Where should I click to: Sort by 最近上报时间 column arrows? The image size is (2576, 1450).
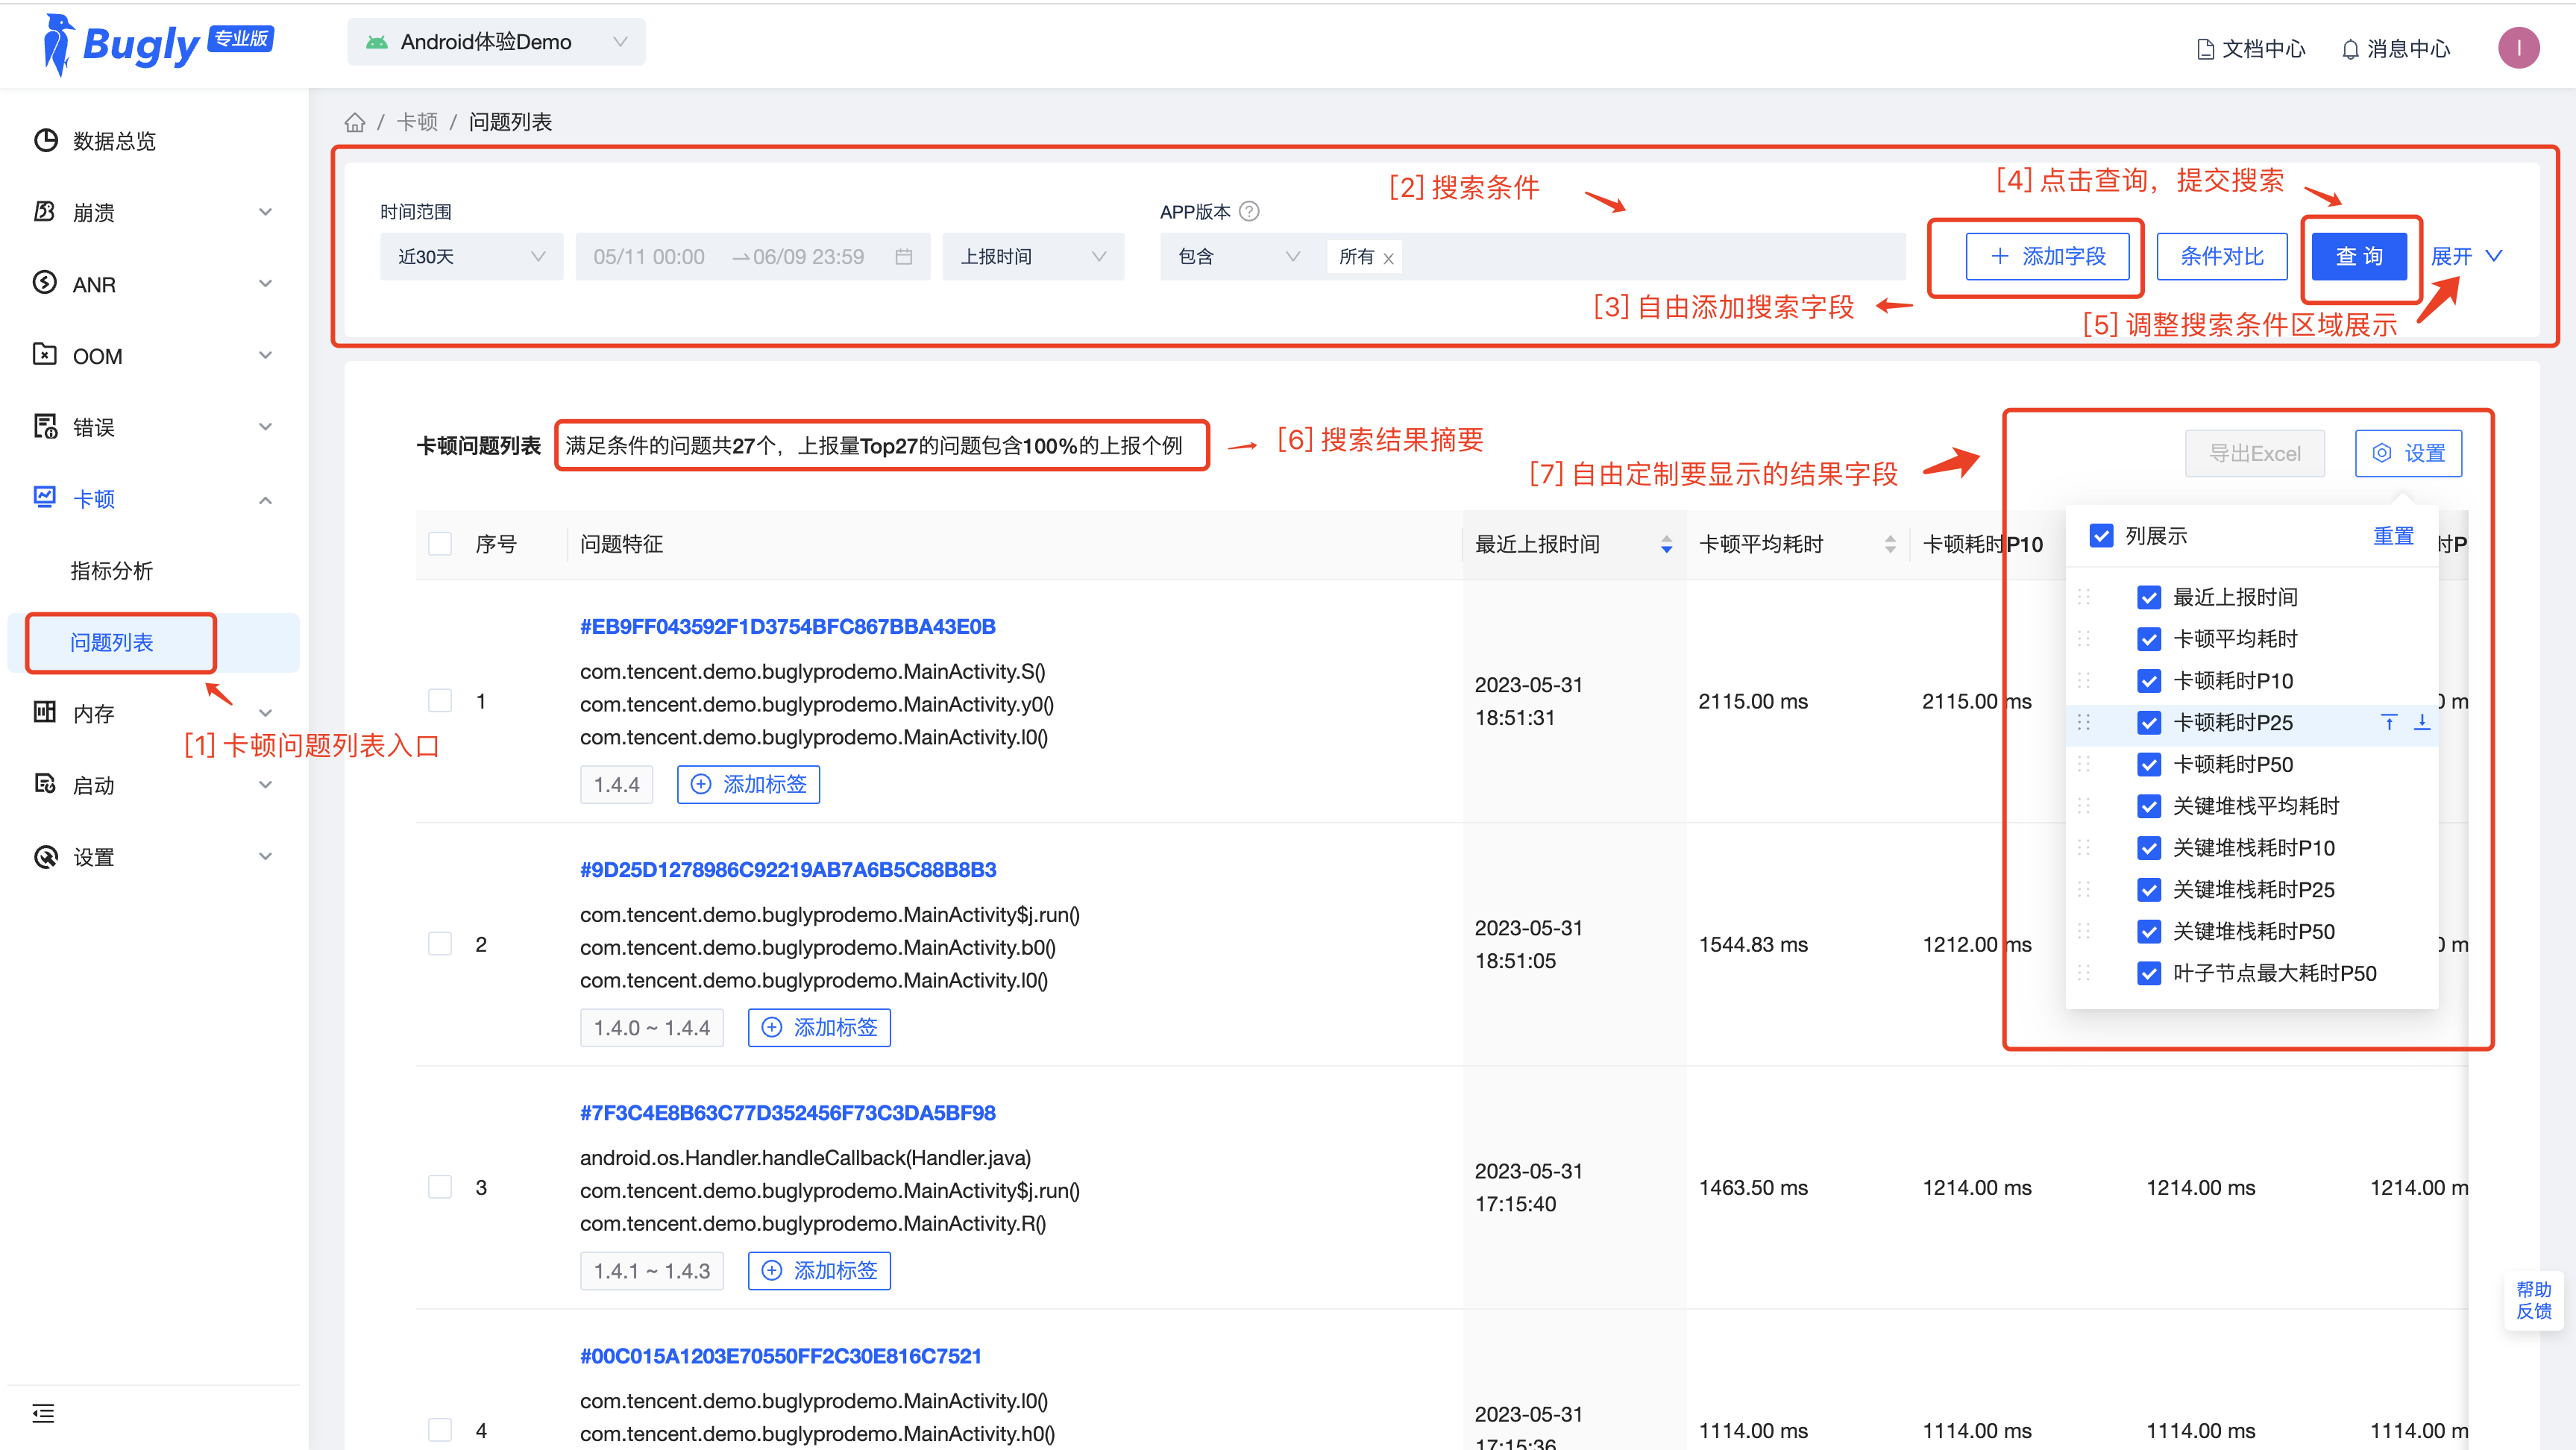pos(1666,544)
